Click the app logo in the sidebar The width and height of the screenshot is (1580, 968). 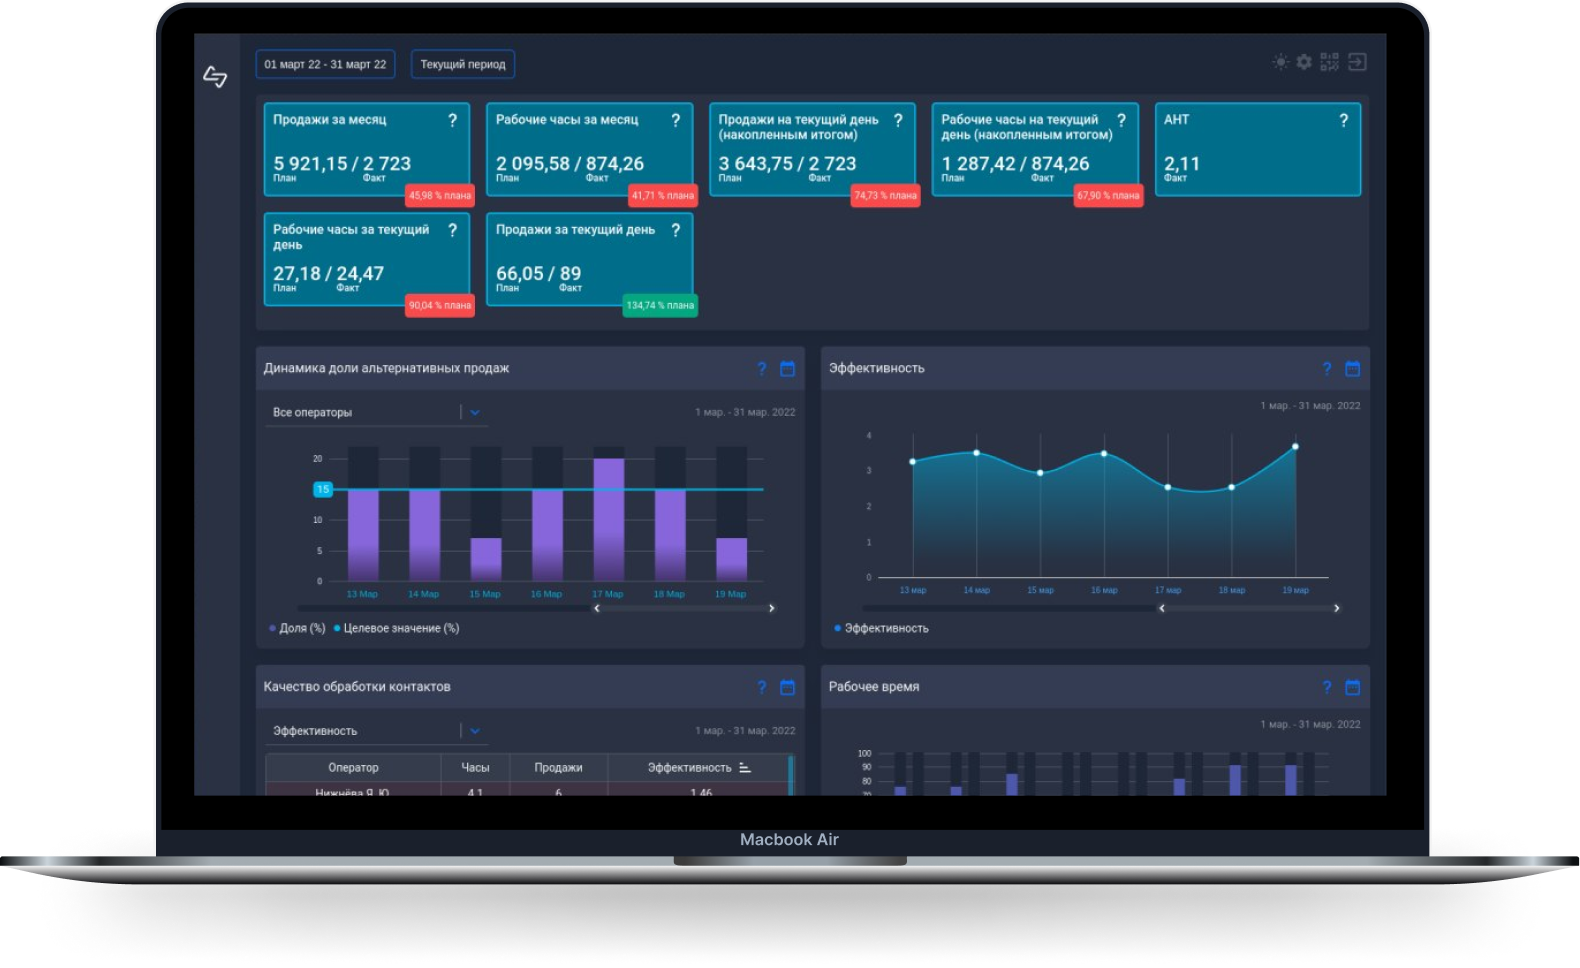click(215, 77)
